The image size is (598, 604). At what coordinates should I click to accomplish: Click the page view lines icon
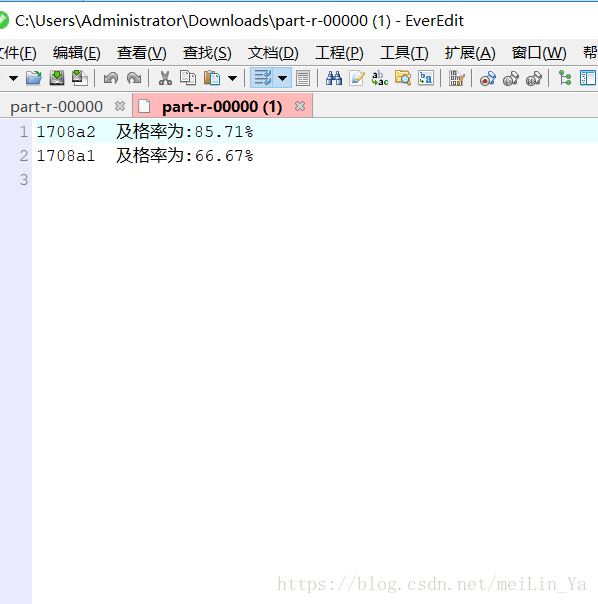point(303,78)
